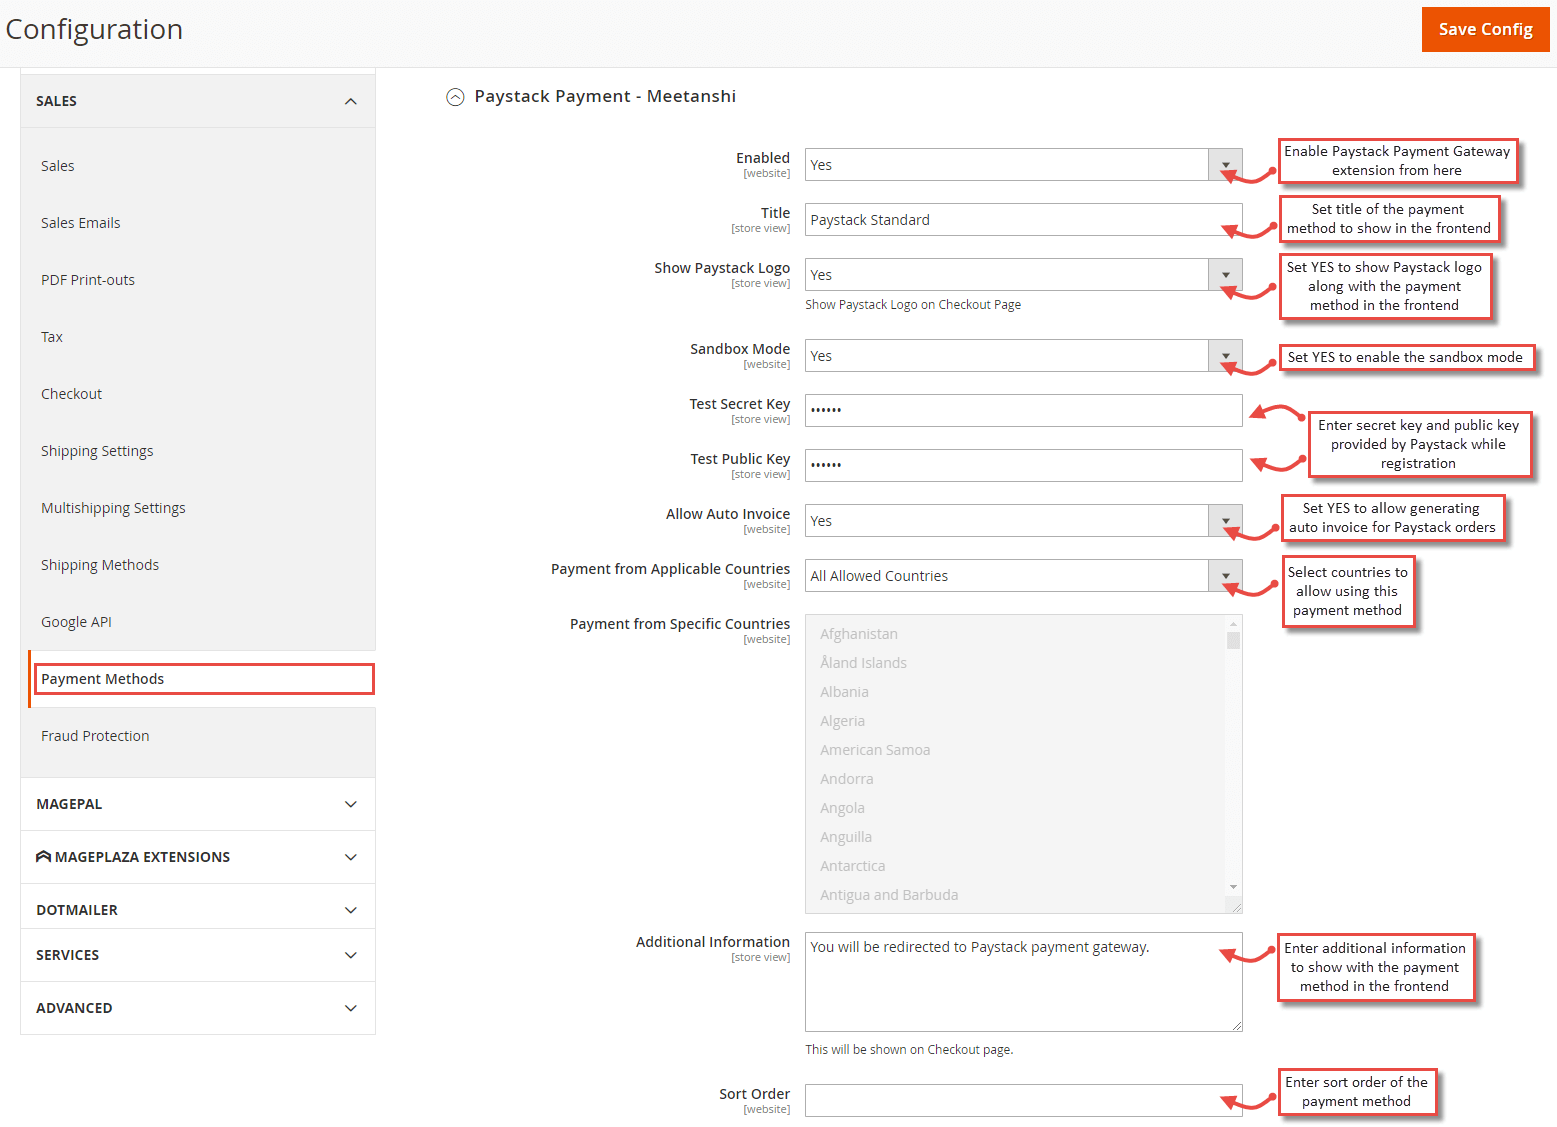Viewport: 1557px width, 1127px height.
Task: Click the countries list scrollbar down arrow
Action: coord(1233,887)
